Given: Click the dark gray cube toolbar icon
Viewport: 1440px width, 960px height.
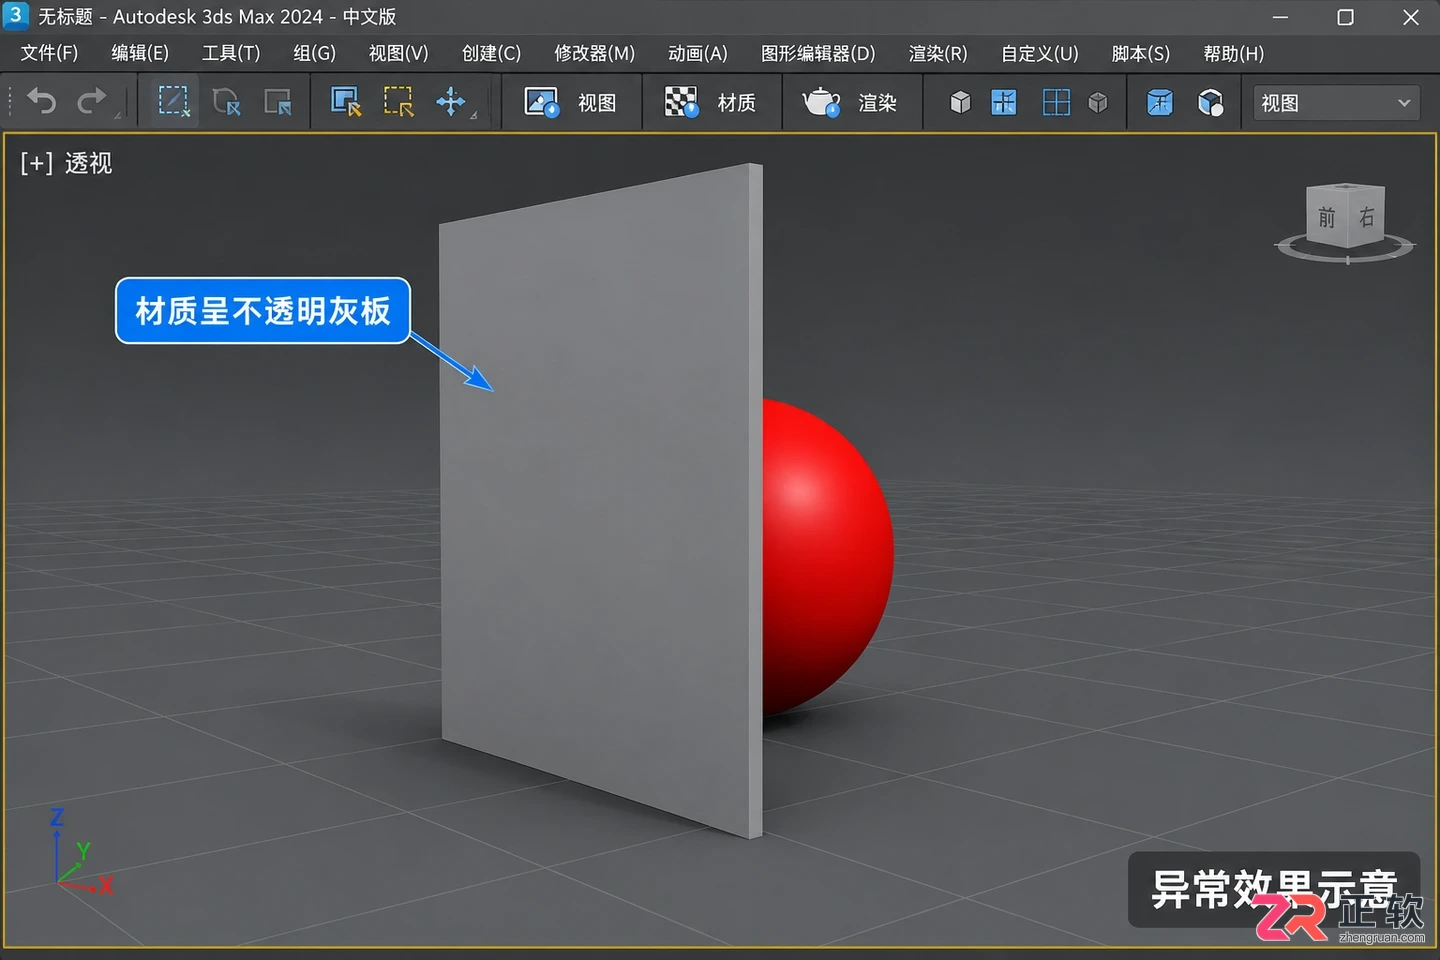Looking at the screenshot, I should (1098, 102).
